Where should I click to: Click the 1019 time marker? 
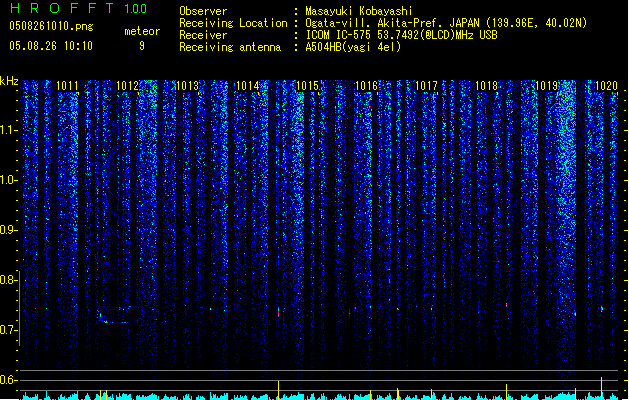tap(546, 86)
